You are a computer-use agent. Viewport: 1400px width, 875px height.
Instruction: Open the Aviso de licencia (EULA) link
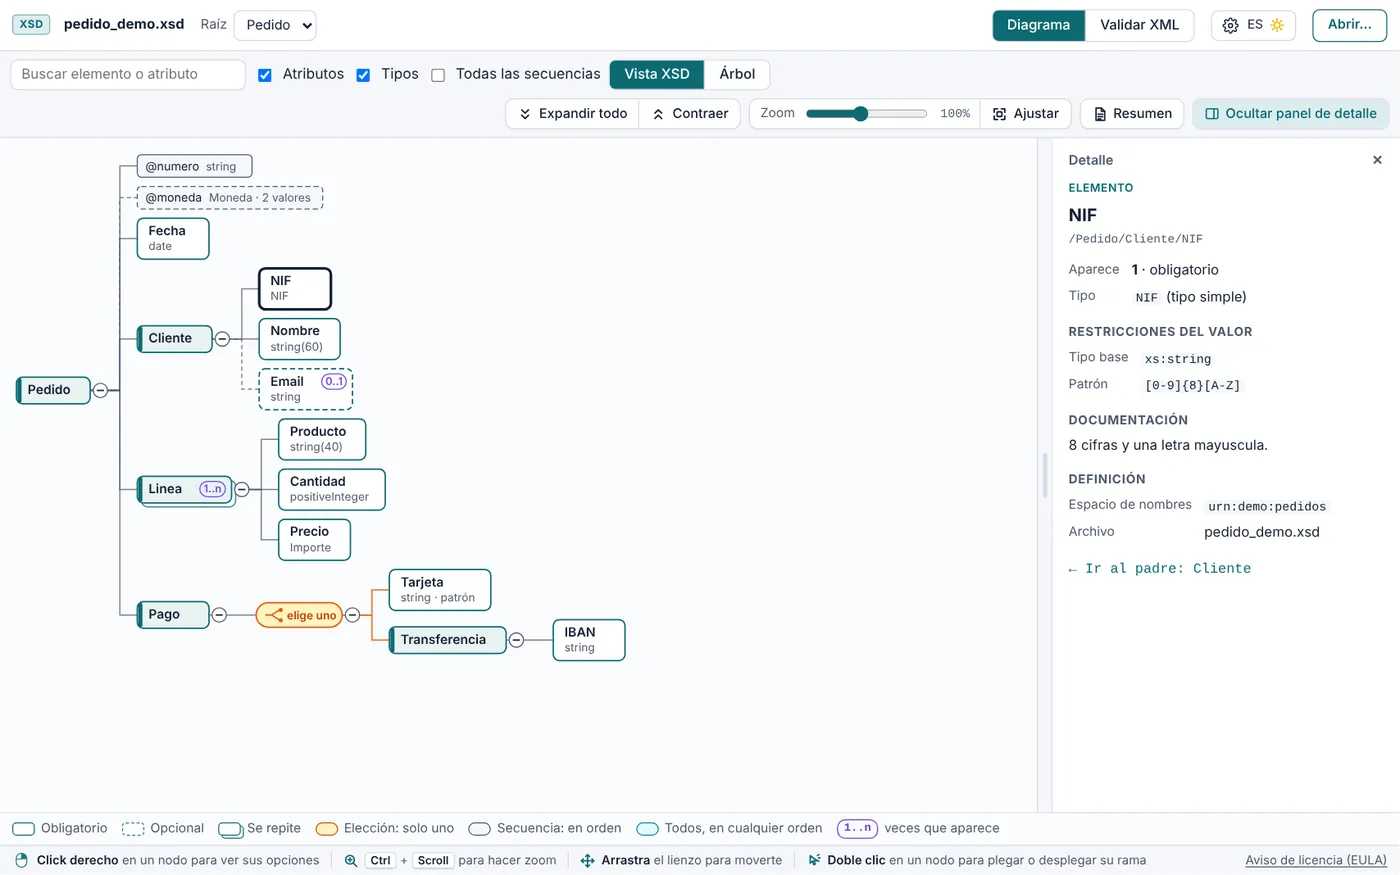[1316, 860]
